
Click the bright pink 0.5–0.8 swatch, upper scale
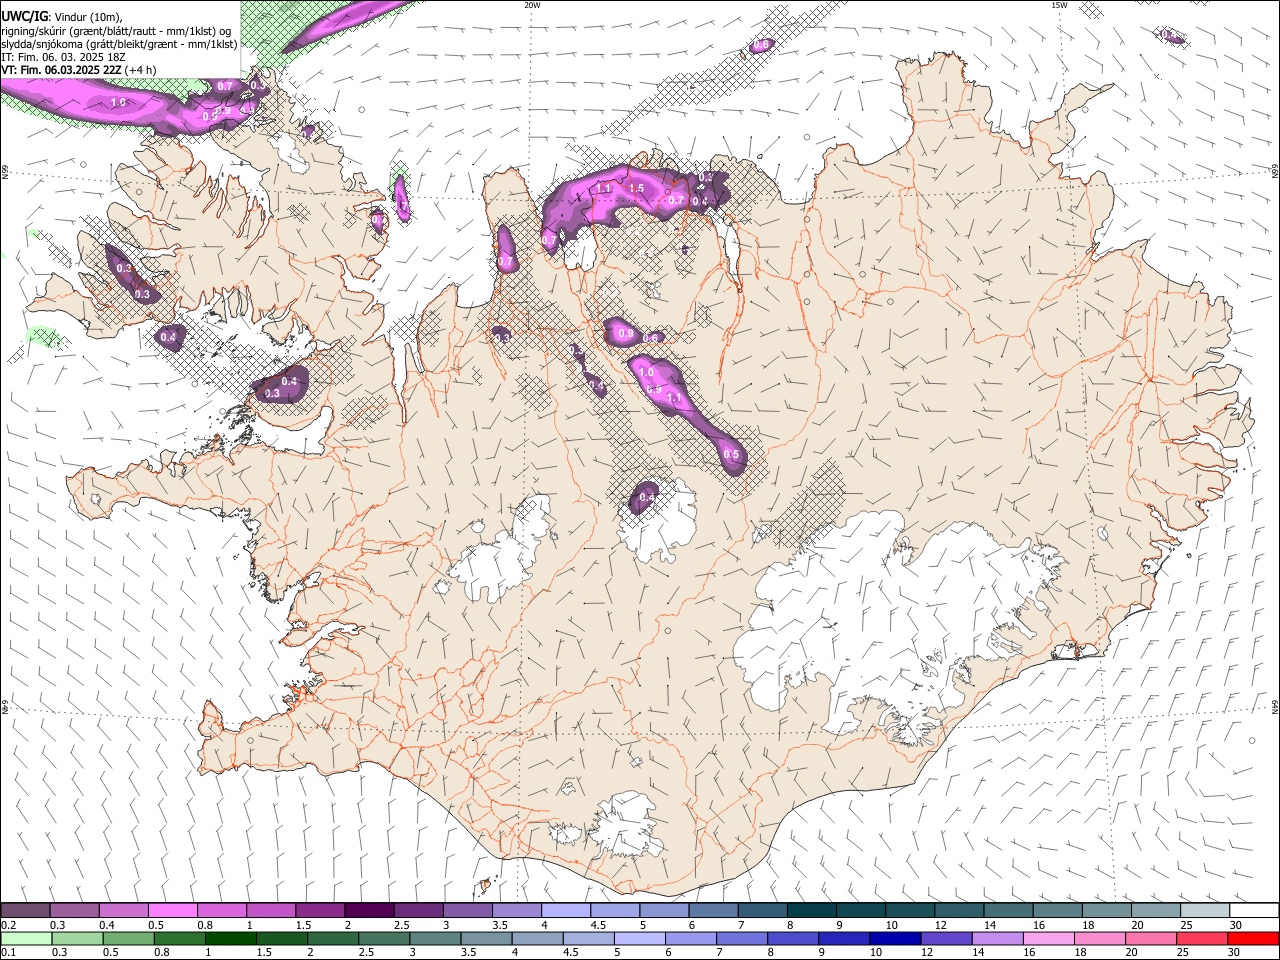coord(172,910)
